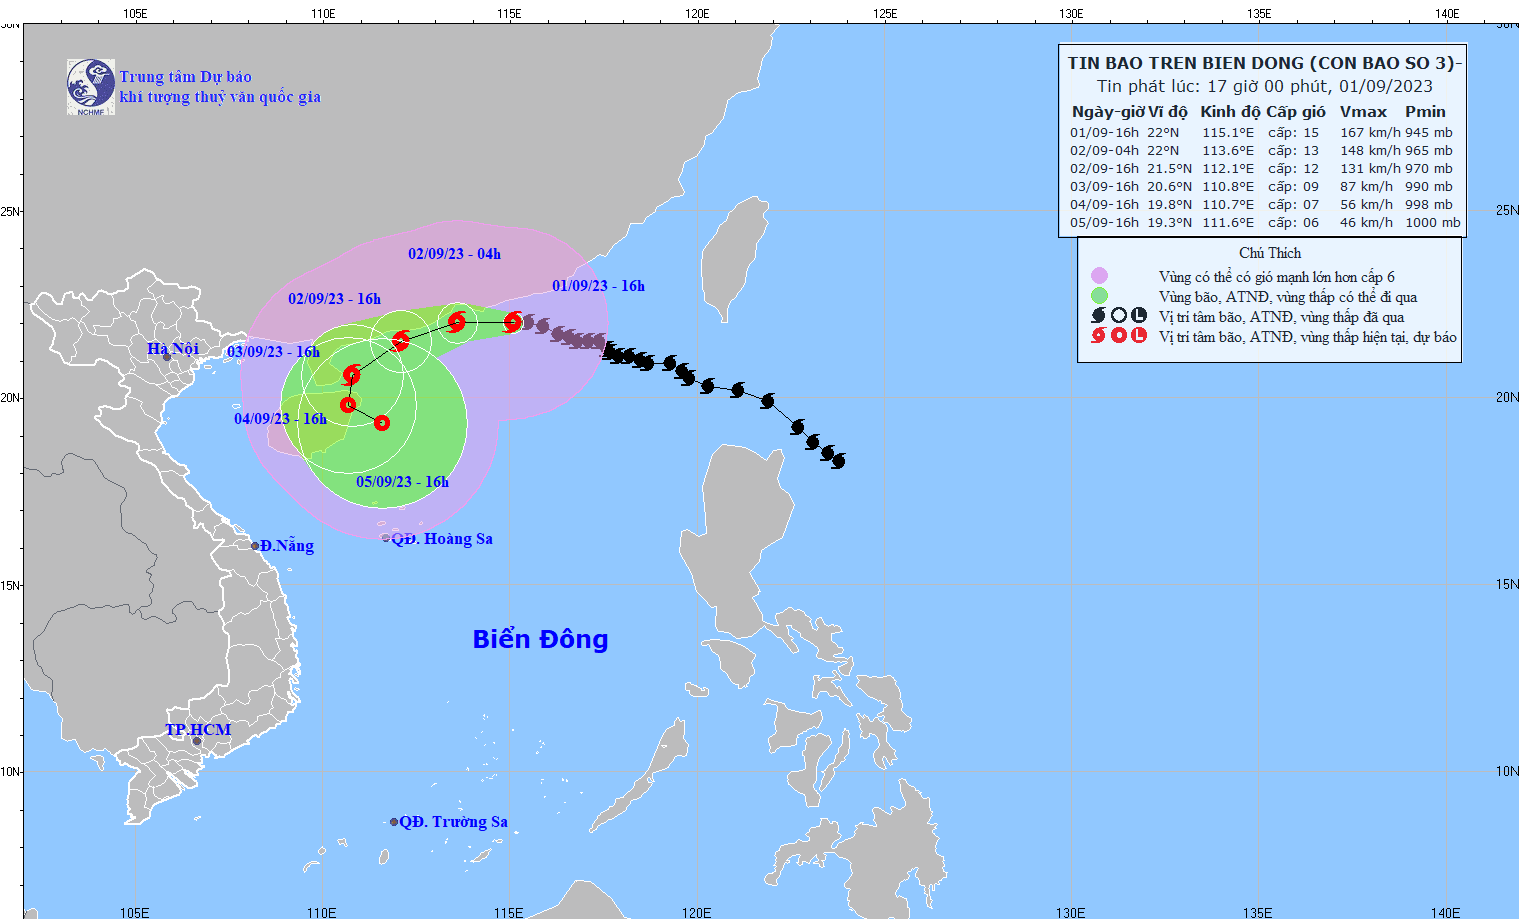Click the '125E' longitude axis label
The width and height of the screenshot is (1519, 919).
(884, 13)
